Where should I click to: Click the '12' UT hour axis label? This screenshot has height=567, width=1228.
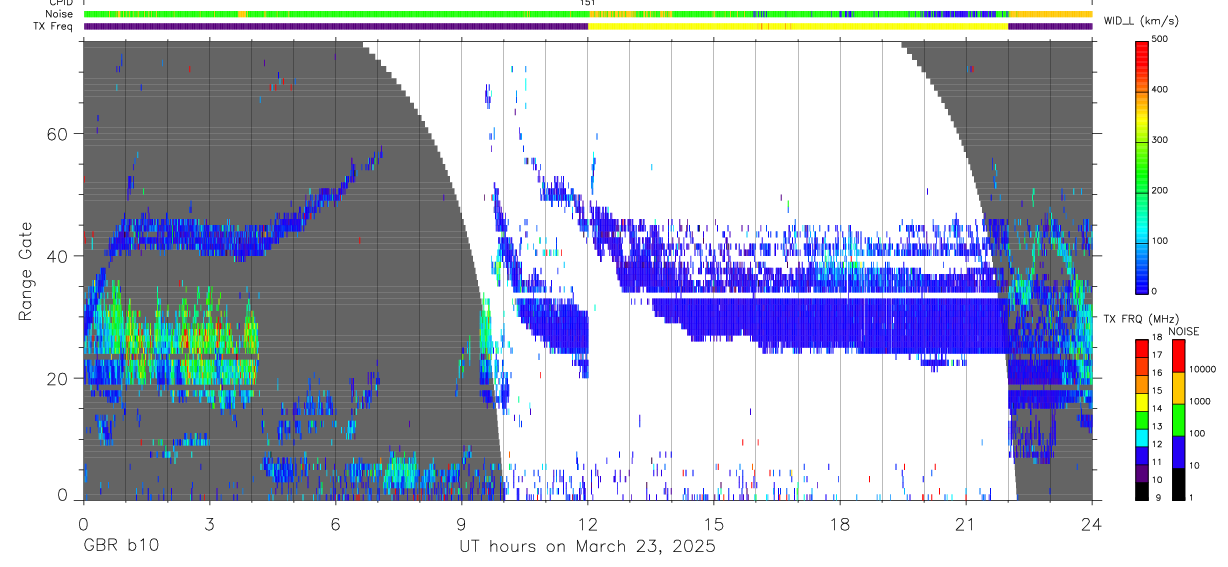pyautogui.click(x=588, y=524)
